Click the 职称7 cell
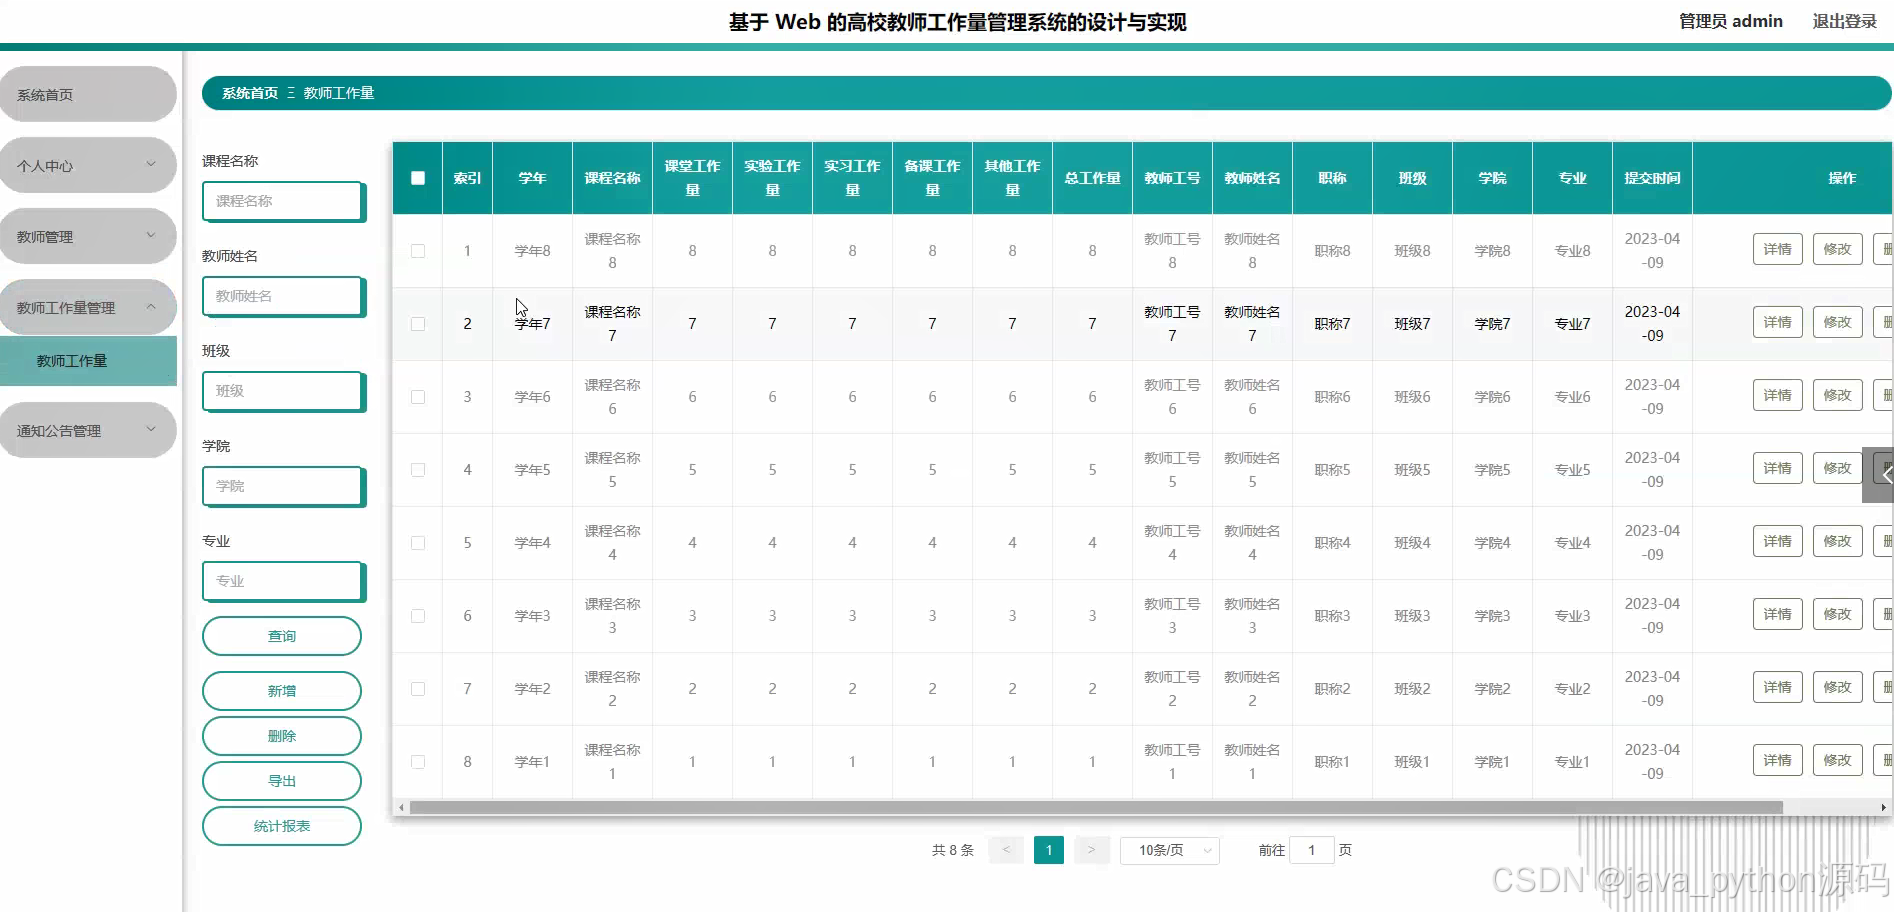The height and width of the screenshot is (912, 1894). [x=1332, y=324]
